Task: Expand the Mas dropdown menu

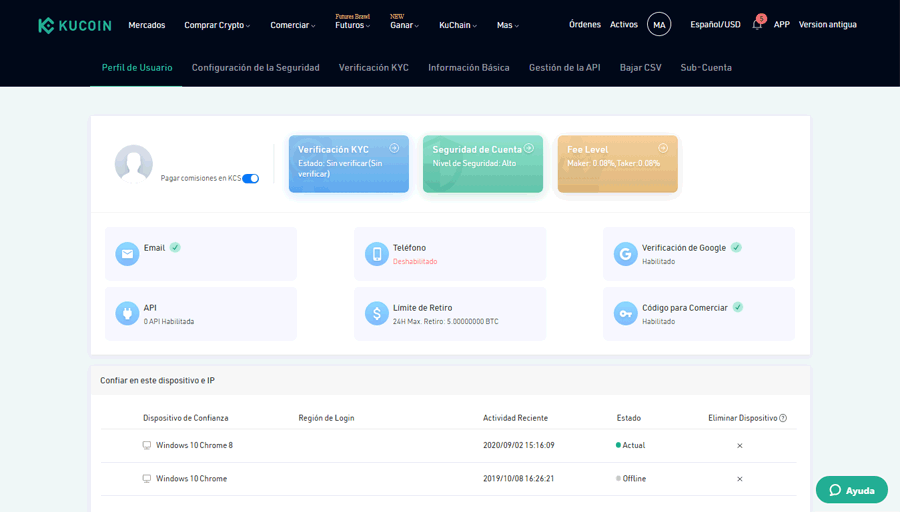Action: [507, 25]
